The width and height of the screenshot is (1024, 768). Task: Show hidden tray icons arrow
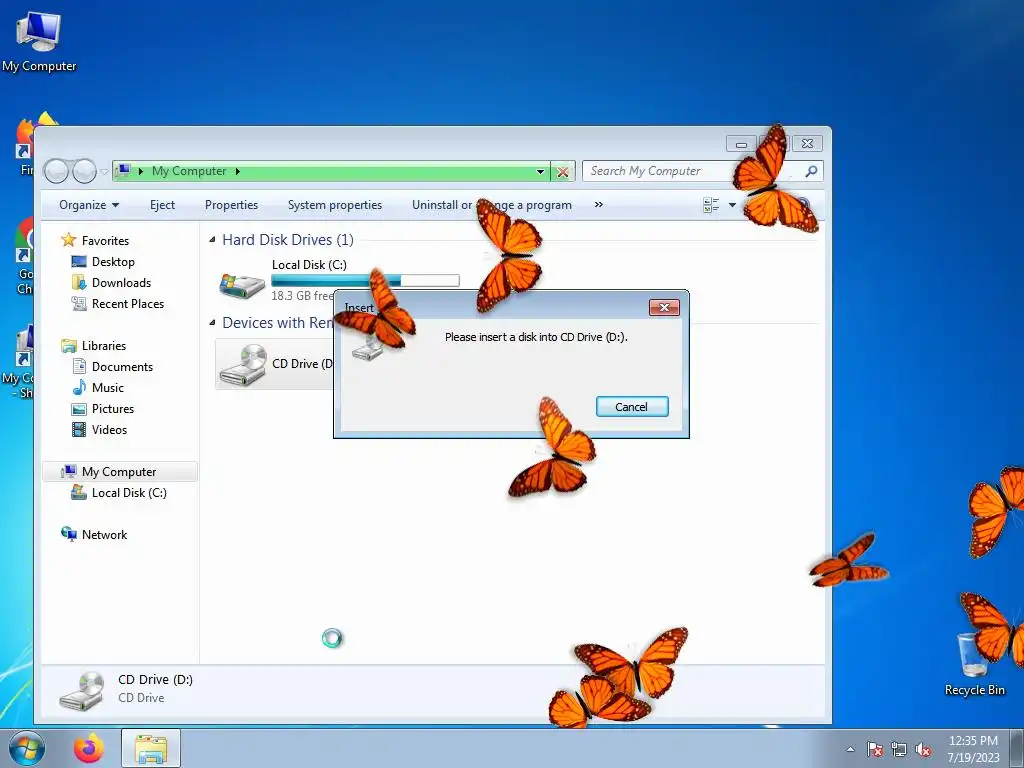coord(850,749)
